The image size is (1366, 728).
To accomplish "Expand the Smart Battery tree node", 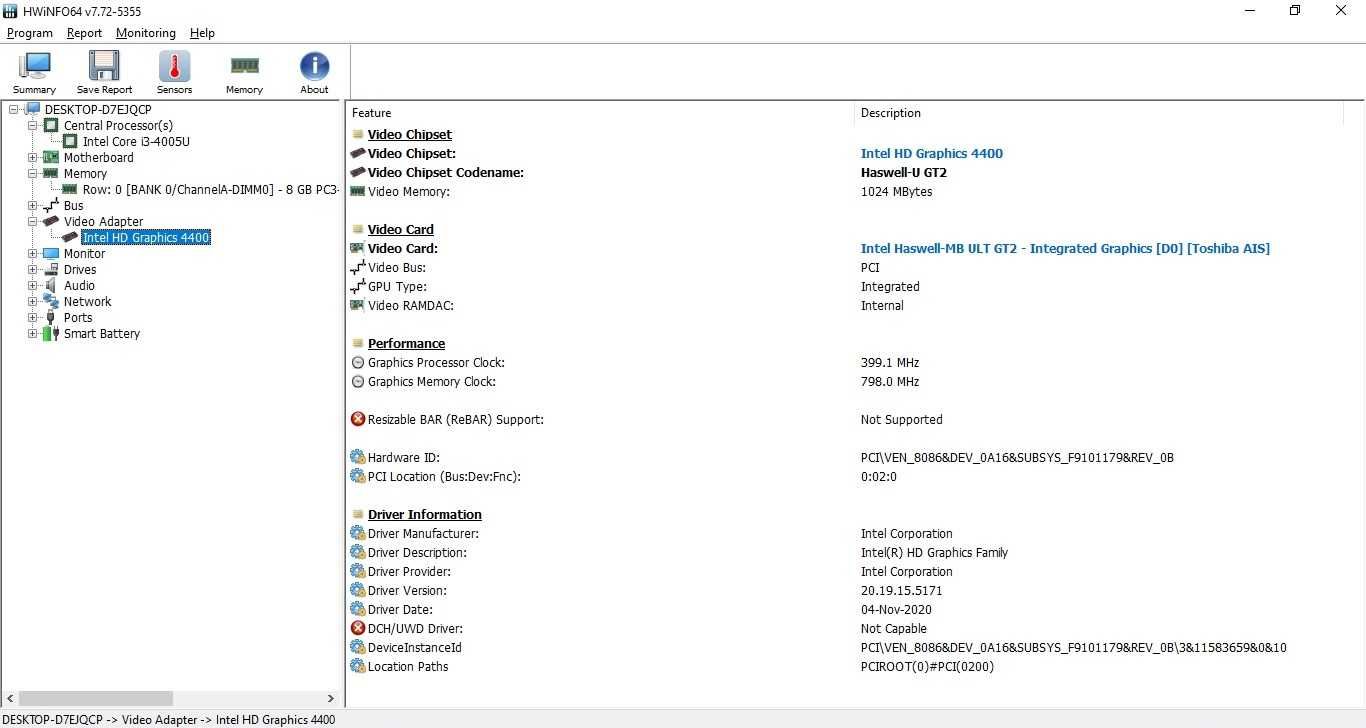I will point(32,333).
